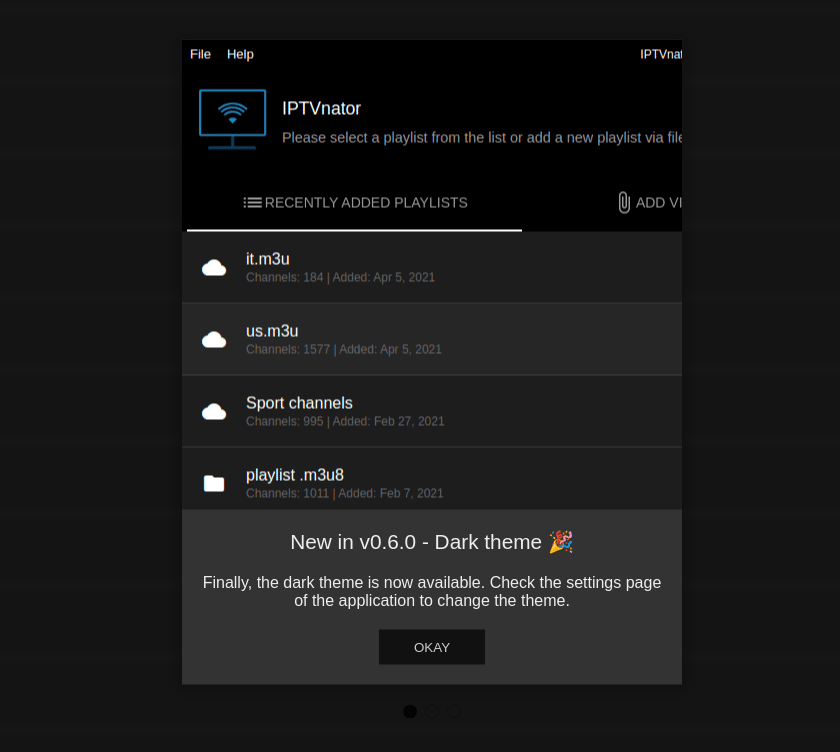Select the first carousel dot indicator
This screenshot has width=840, height=752.
pos(410,711)
